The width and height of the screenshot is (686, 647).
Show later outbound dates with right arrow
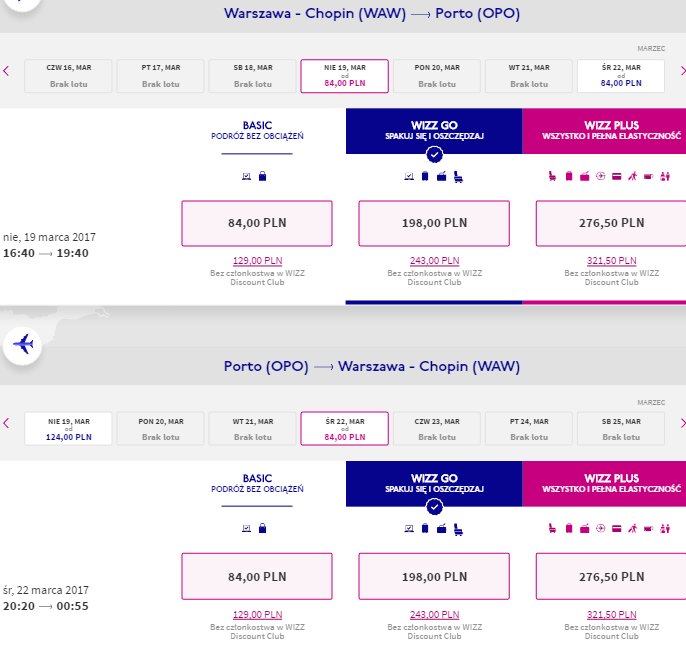pos(682,71)
